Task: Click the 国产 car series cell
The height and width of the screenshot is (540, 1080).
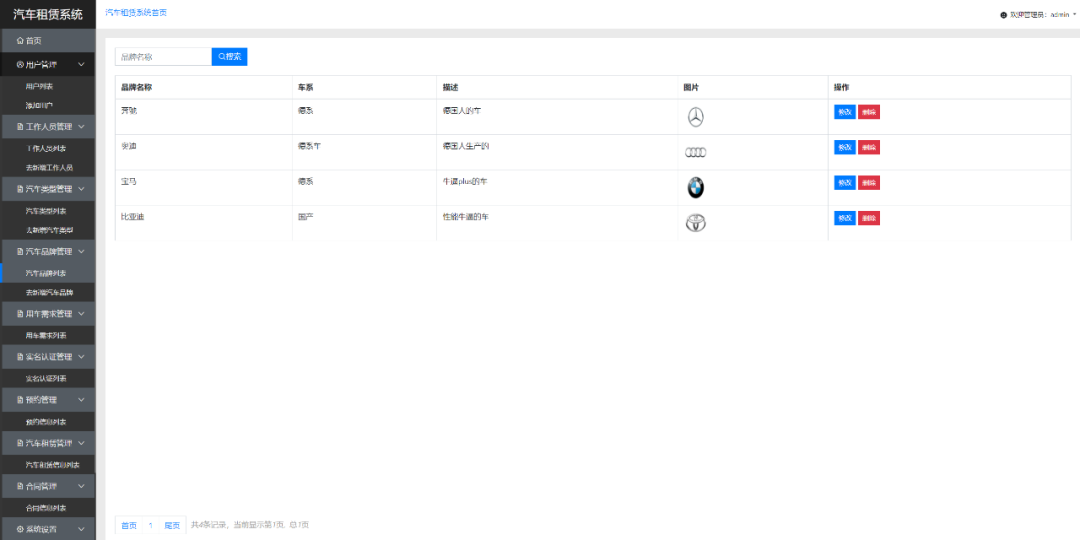Action: (x=364, y=223)
